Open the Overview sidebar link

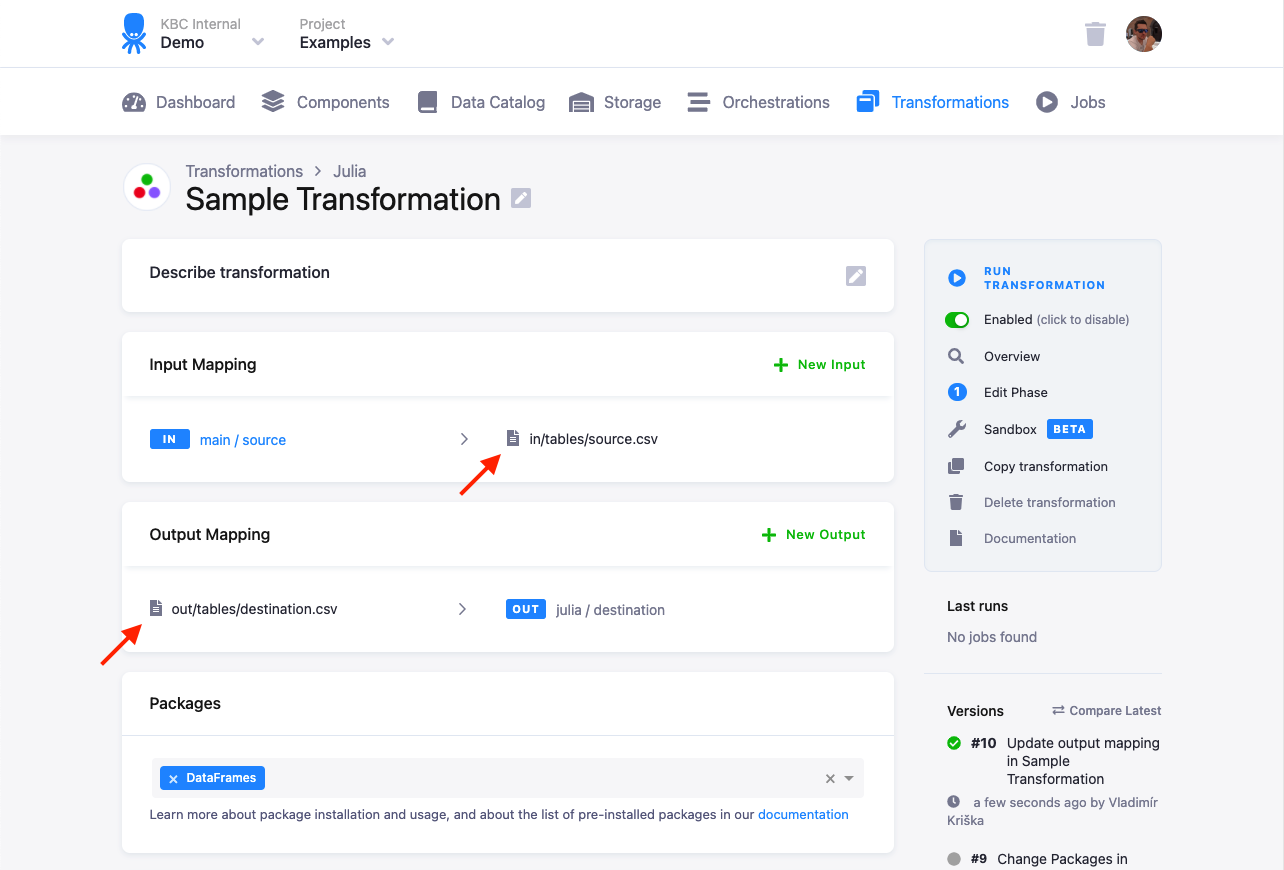point(1012,356)
